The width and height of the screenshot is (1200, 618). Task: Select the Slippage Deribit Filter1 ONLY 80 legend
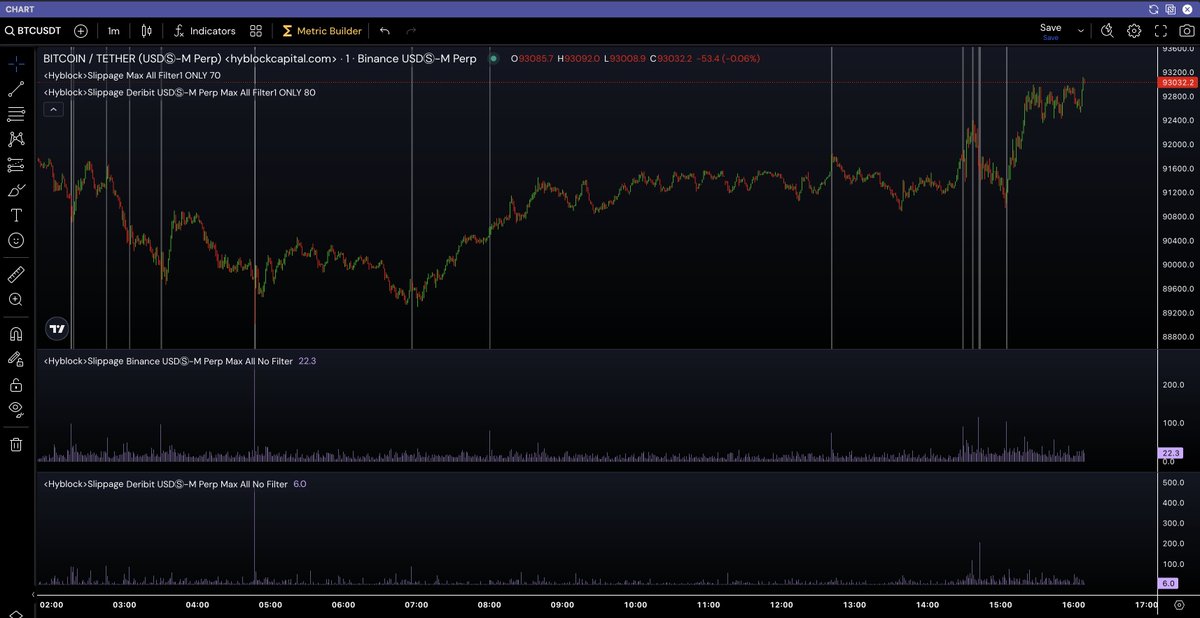[x=179, y=92]
